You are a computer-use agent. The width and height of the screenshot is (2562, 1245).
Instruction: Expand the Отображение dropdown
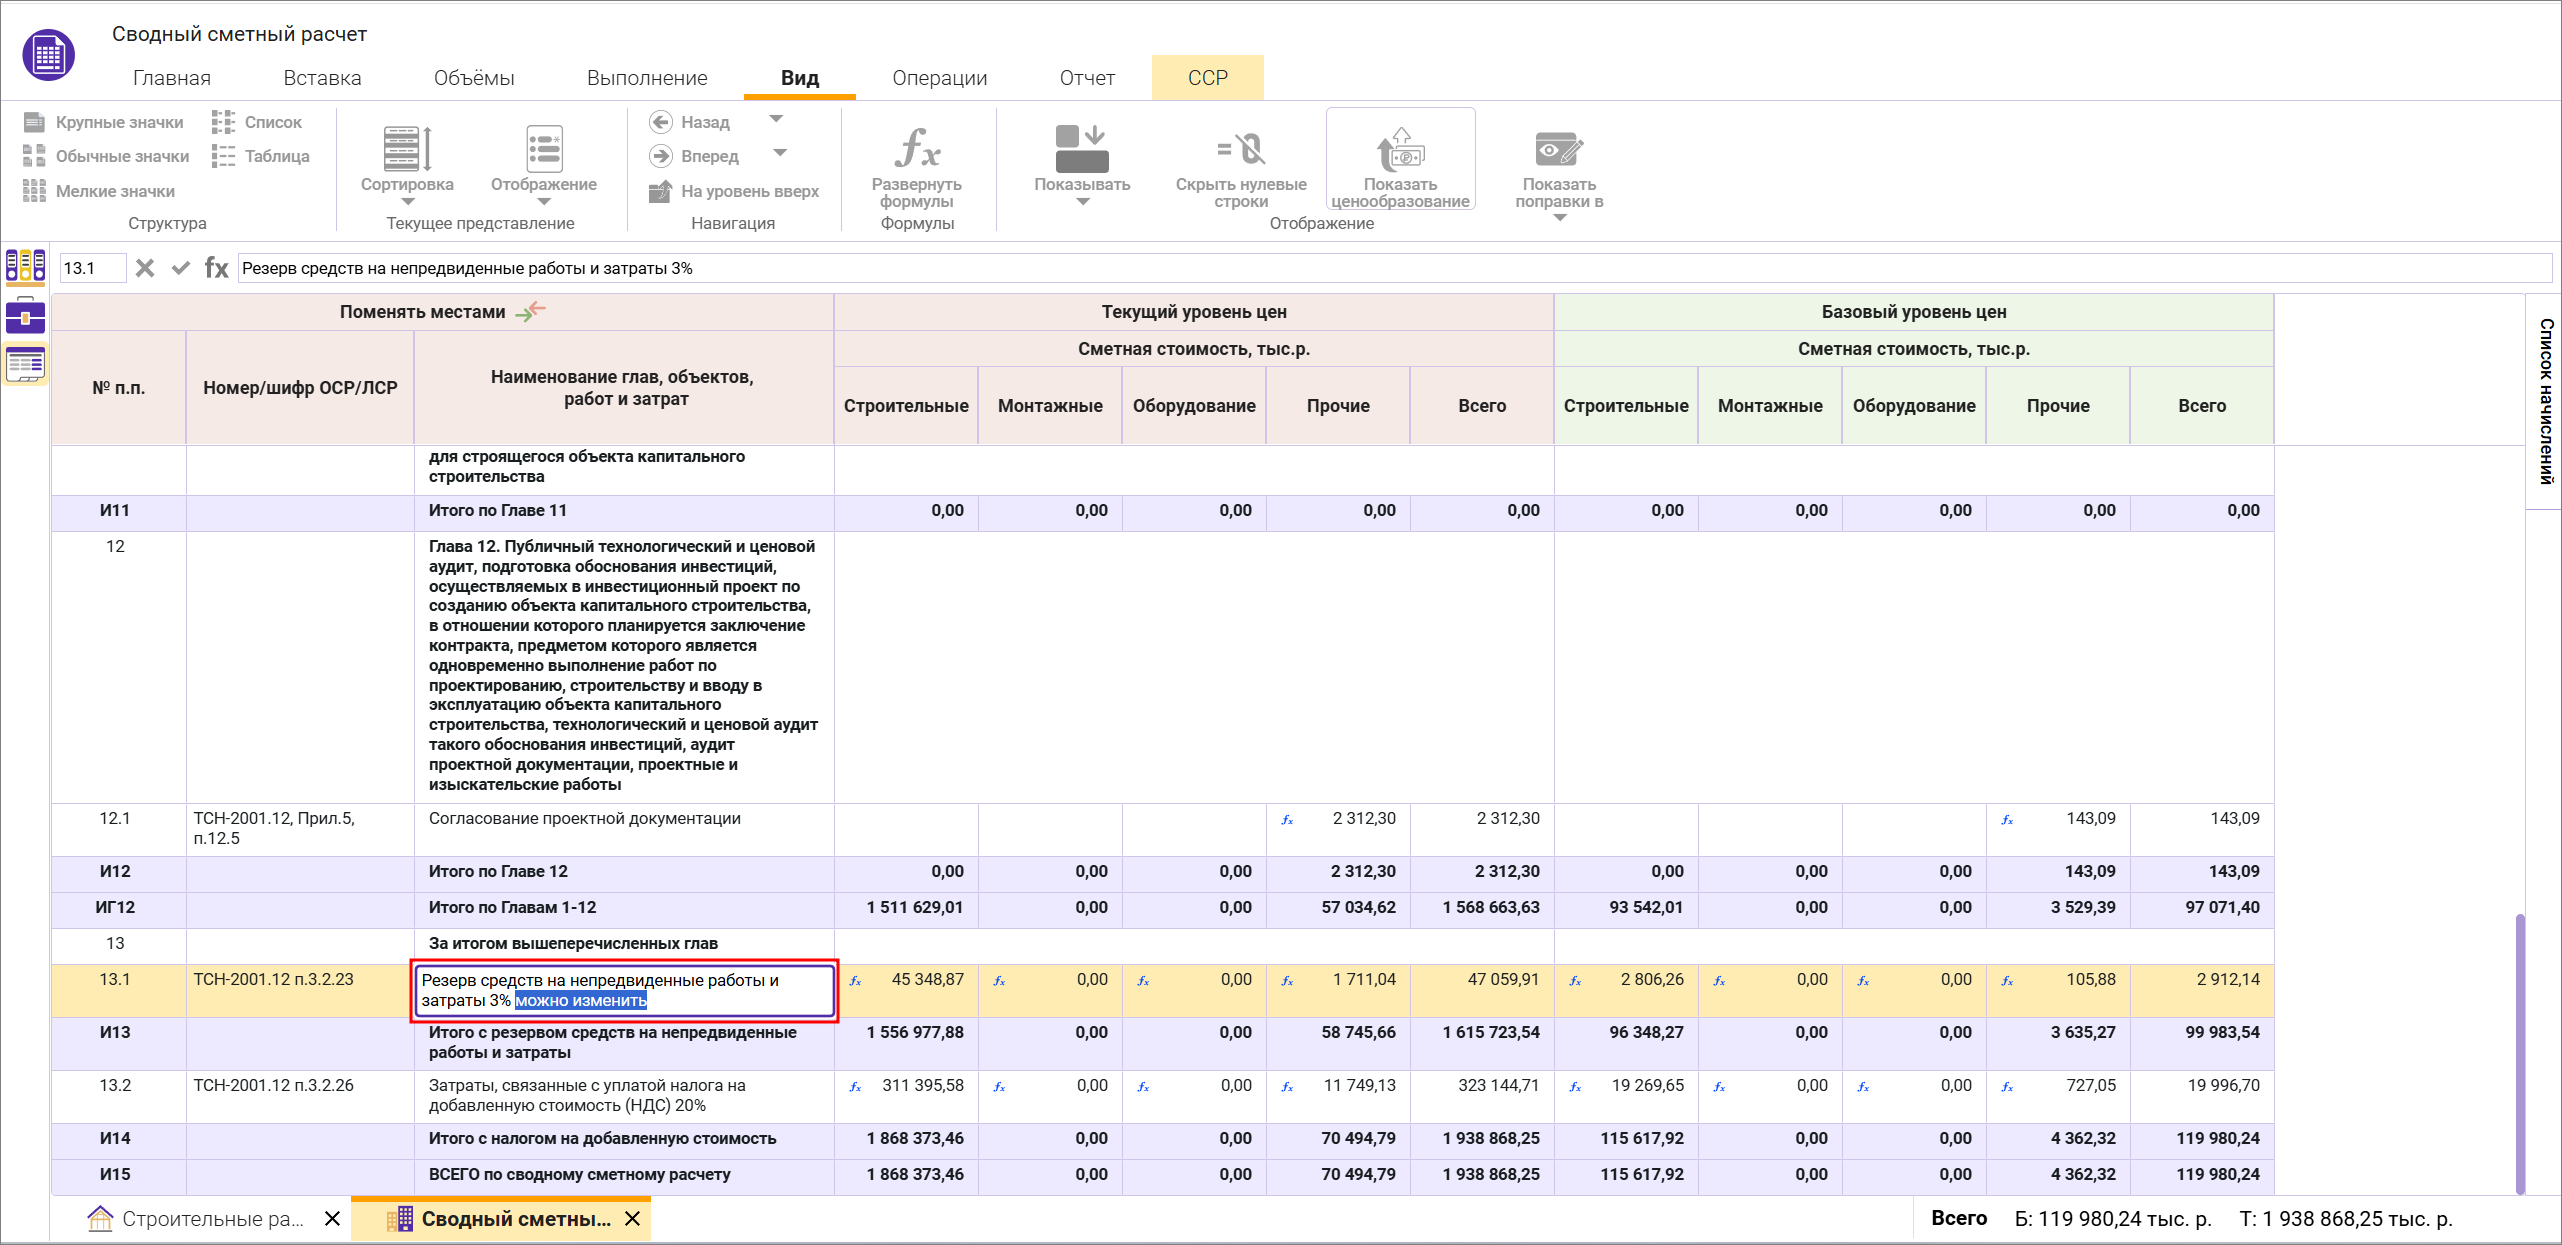[x=543, y=202]
